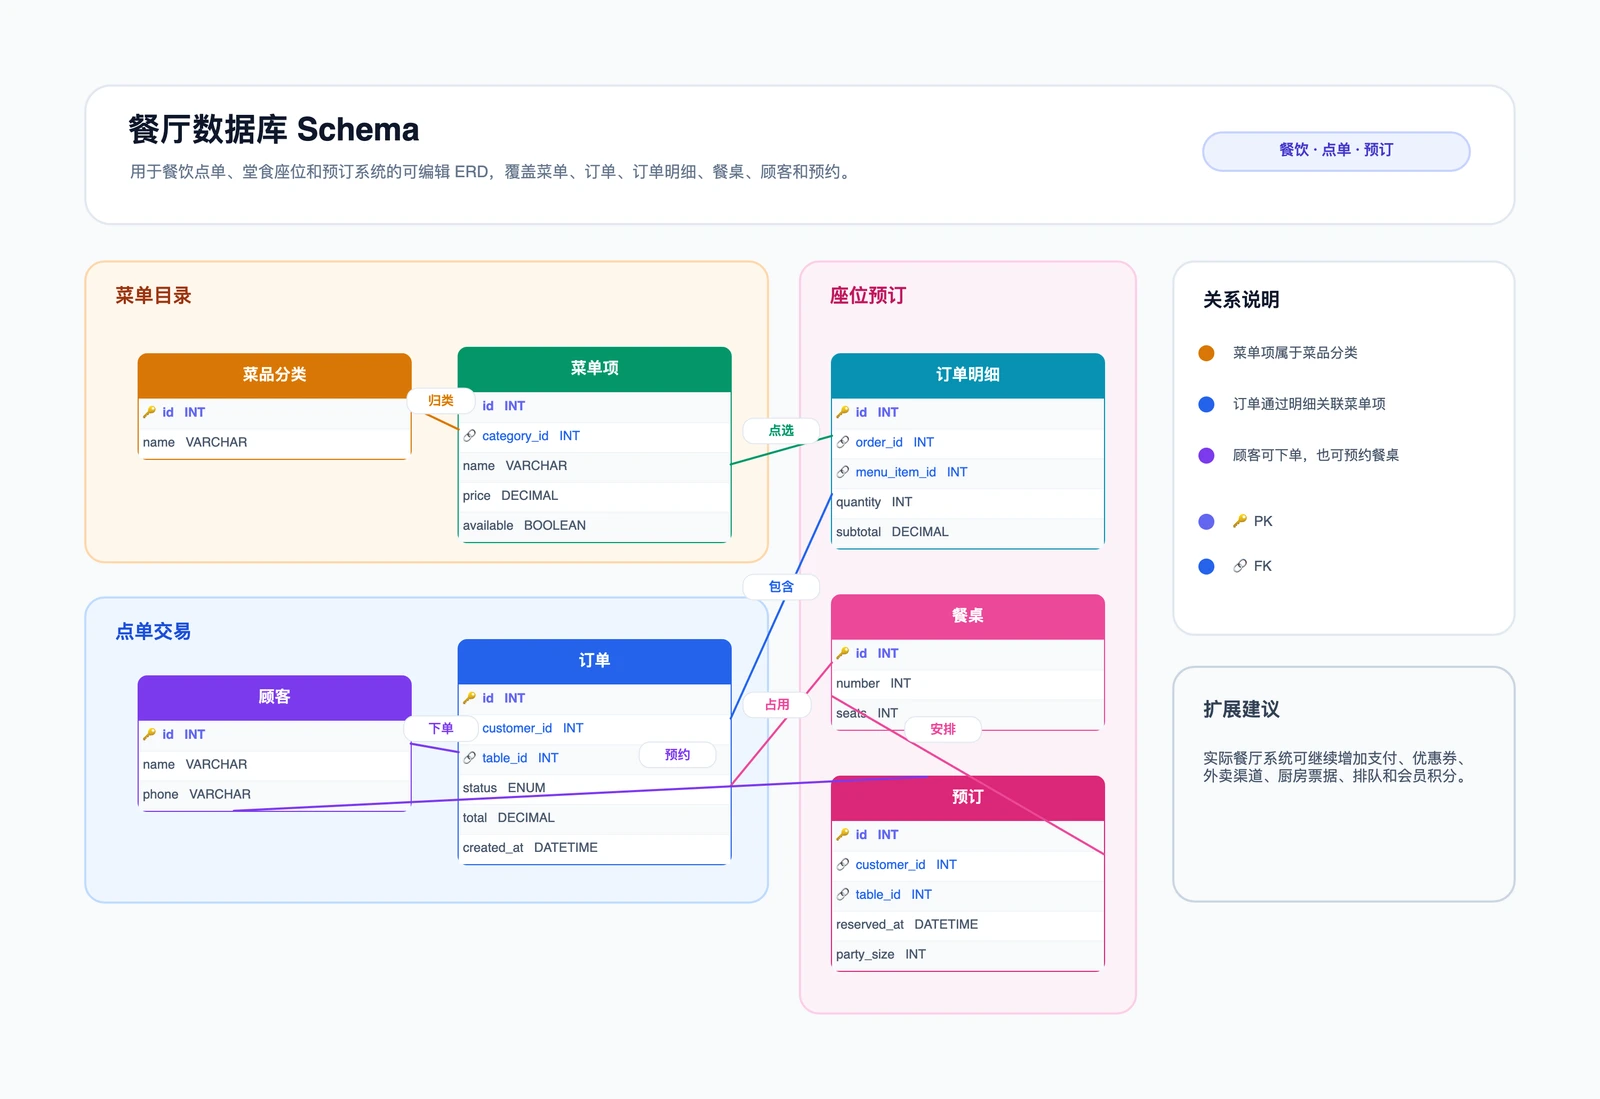Click the key icon in 订单明细 id row
Screen dimensions: 1600x1099
click(x=843, y=412)
